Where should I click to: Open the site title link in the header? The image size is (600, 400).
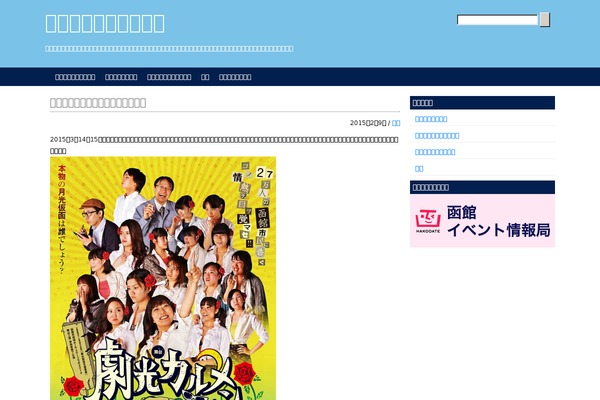pyautogui.click(x=105, y=23)
